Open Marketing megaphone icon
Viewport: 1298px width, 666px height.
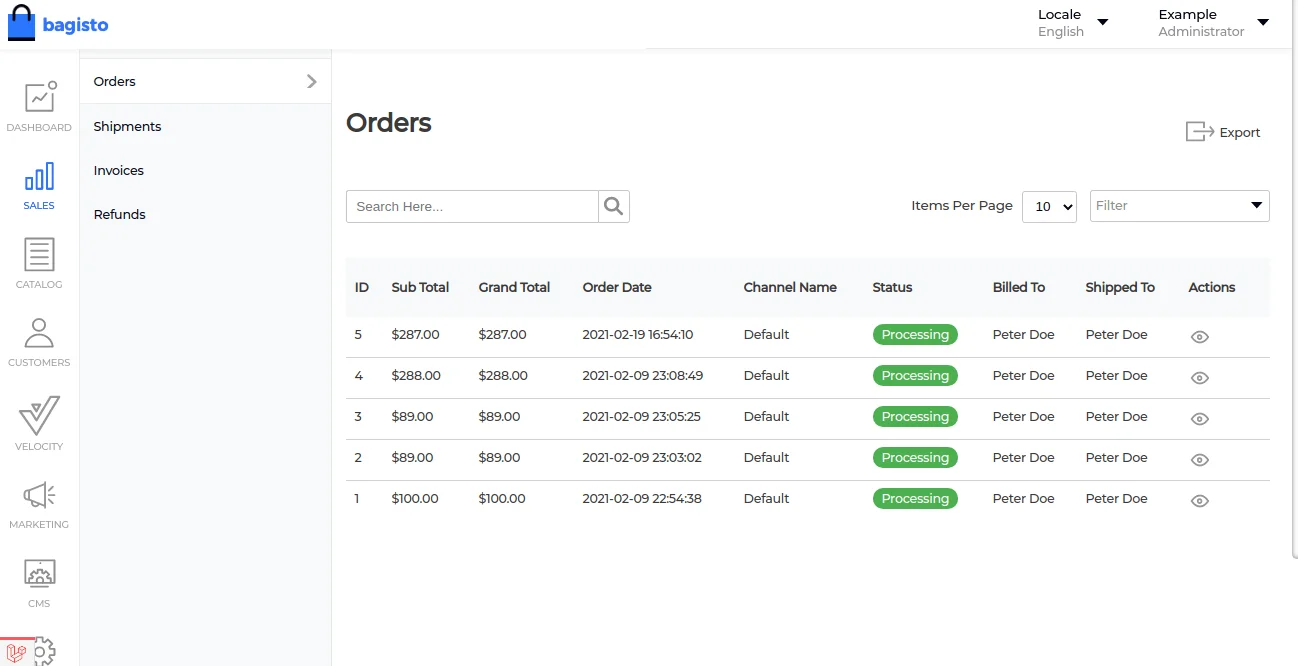[39, 496]
